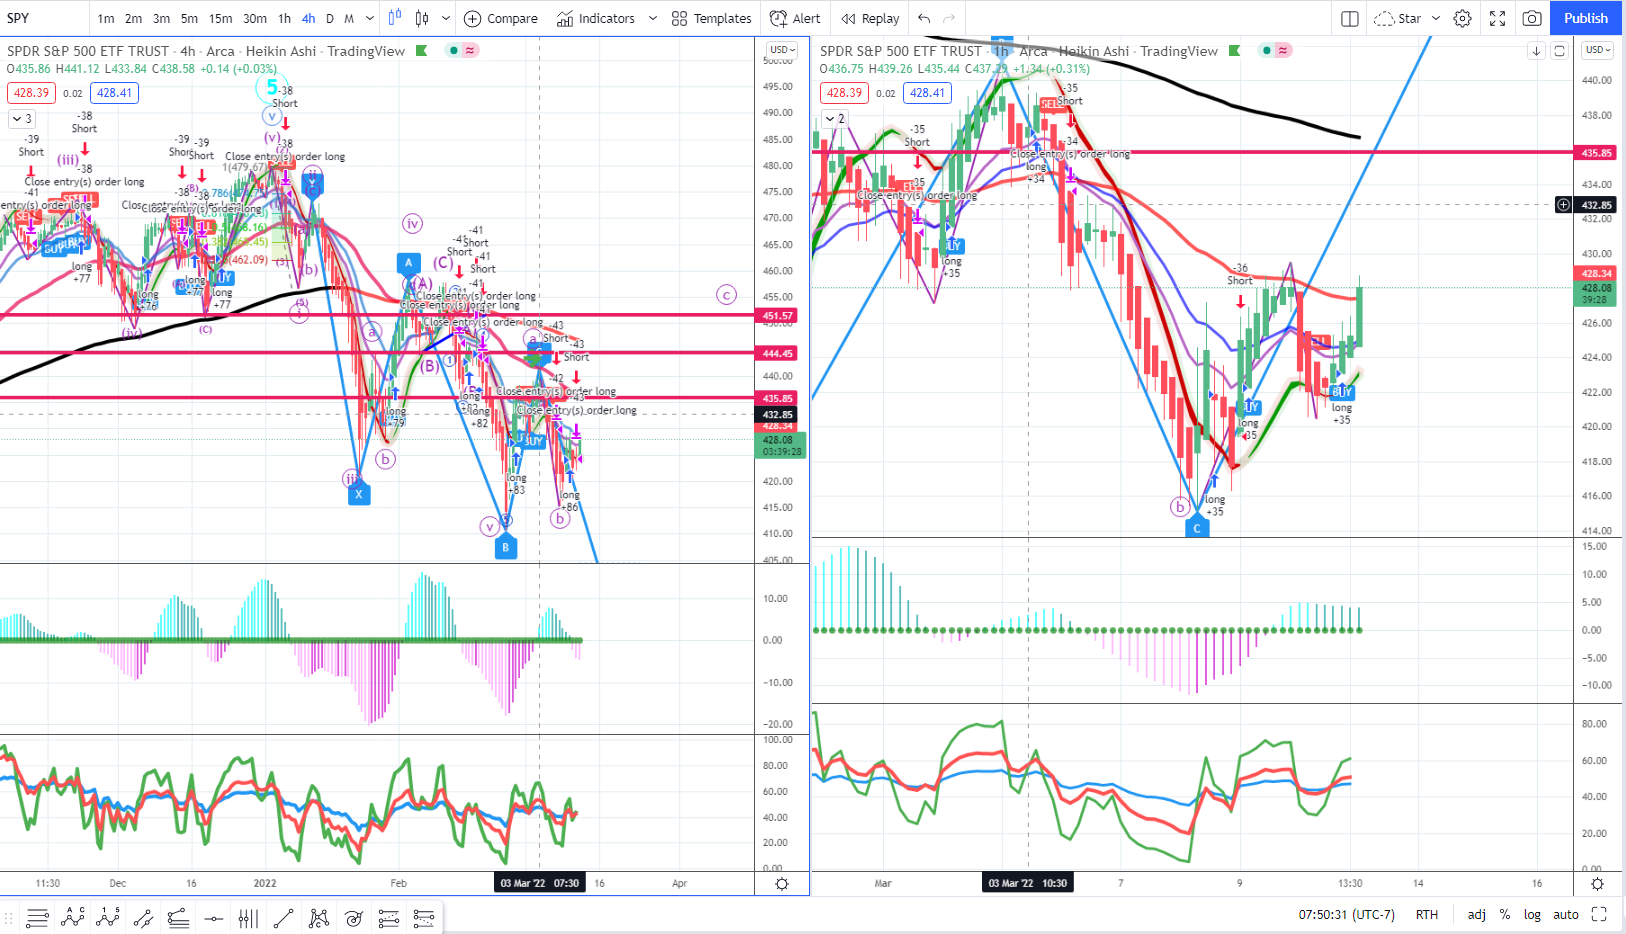The height and width of the screenshot is (934, 1626).
Task: Click the maximize chart icon at bottom right
Action: coord(1599,914)
